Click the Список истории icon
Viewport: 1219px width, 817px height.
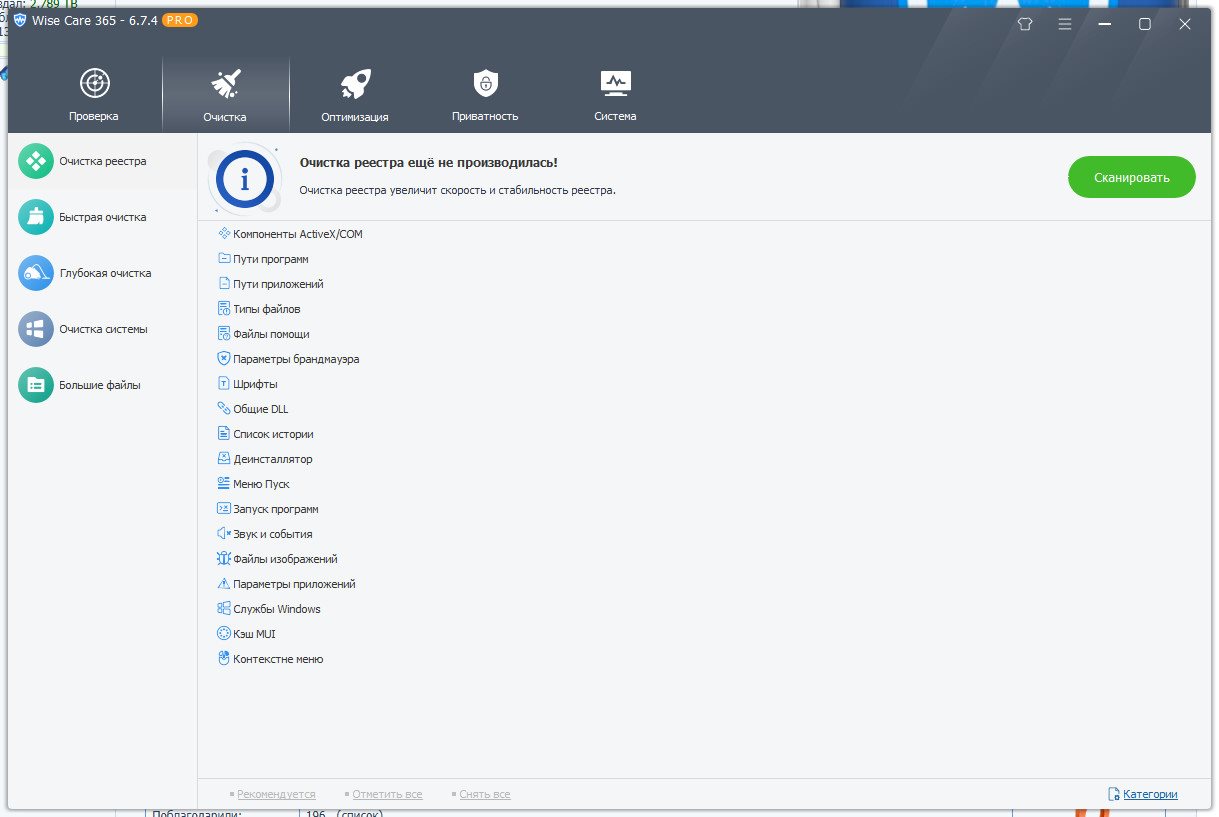click(224, 433)
